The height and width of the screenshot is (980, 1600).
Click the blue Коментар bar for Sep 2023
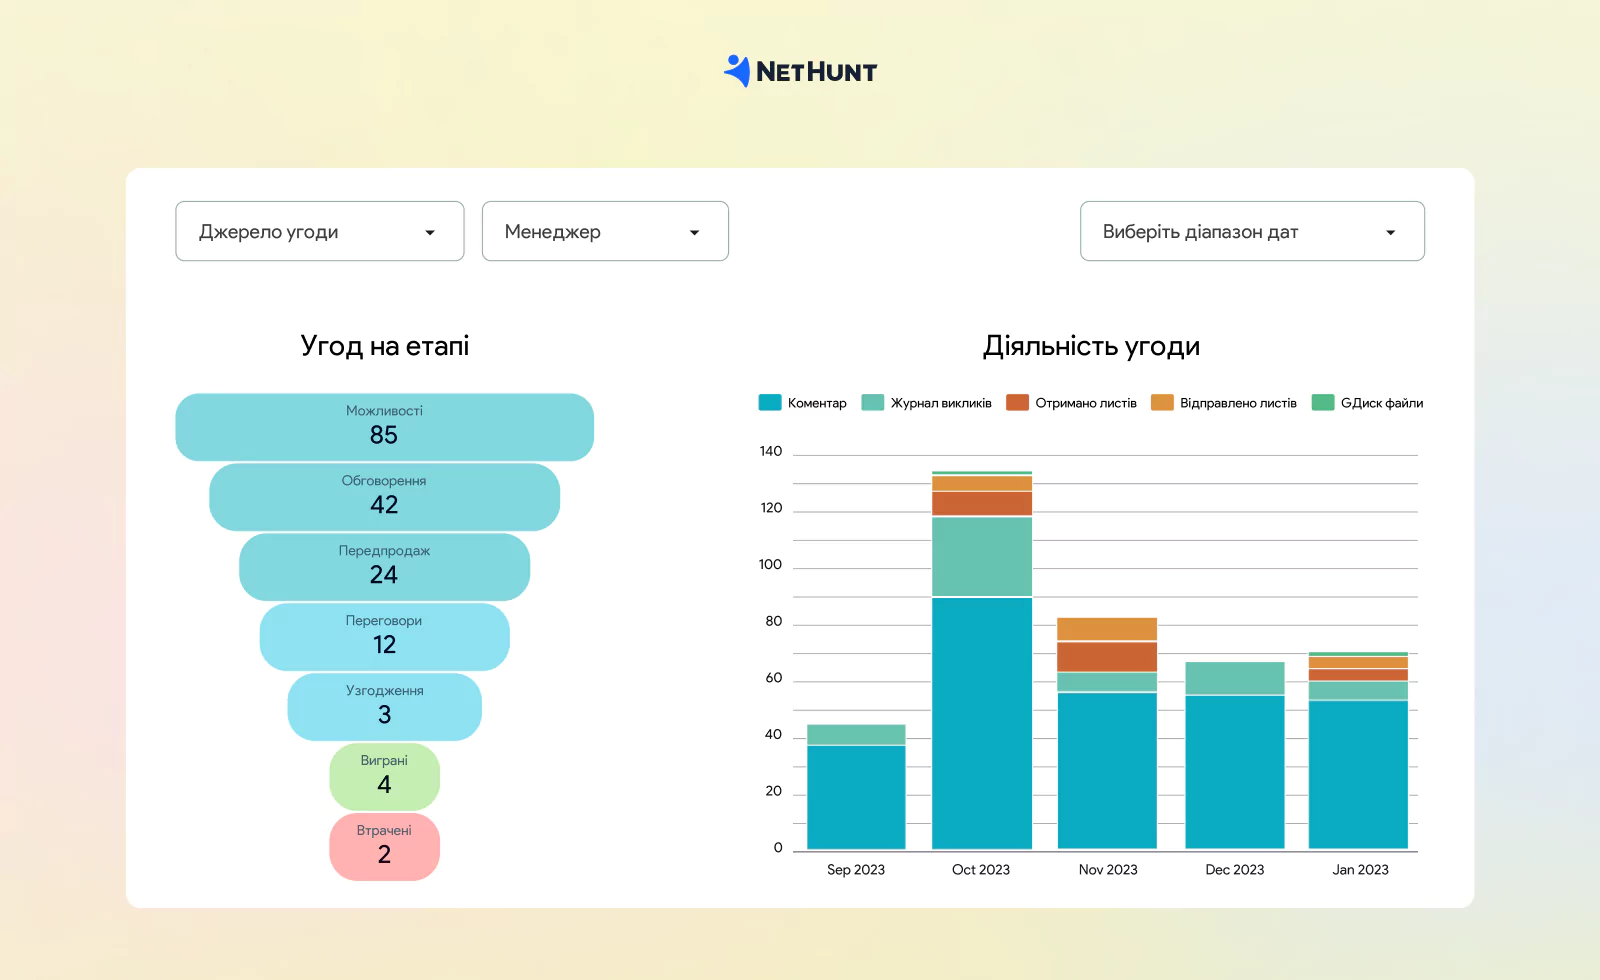tap(856, 798)
